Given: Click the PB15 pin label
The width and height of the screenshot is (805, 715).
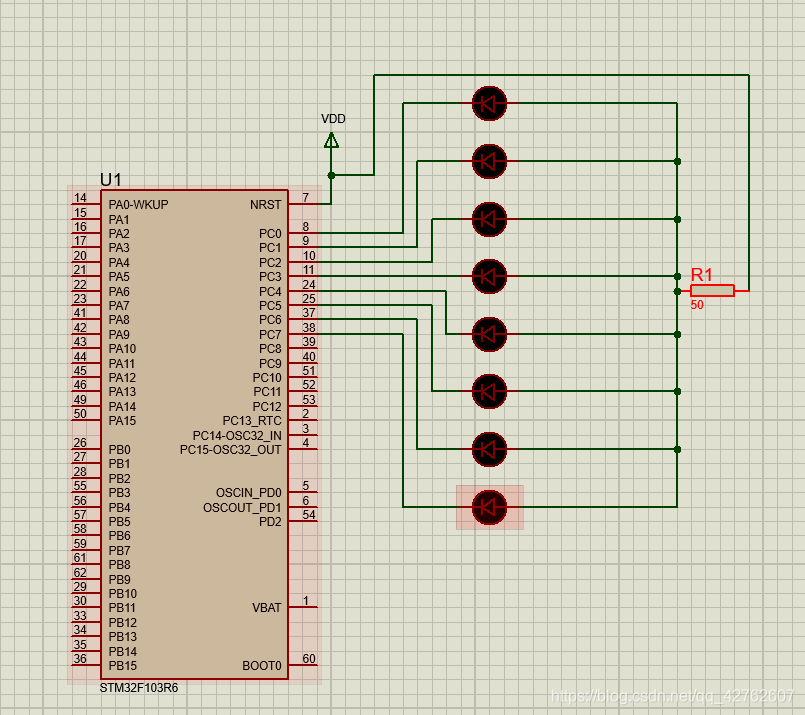Looking at the screenshot, I should click(122, 666).
